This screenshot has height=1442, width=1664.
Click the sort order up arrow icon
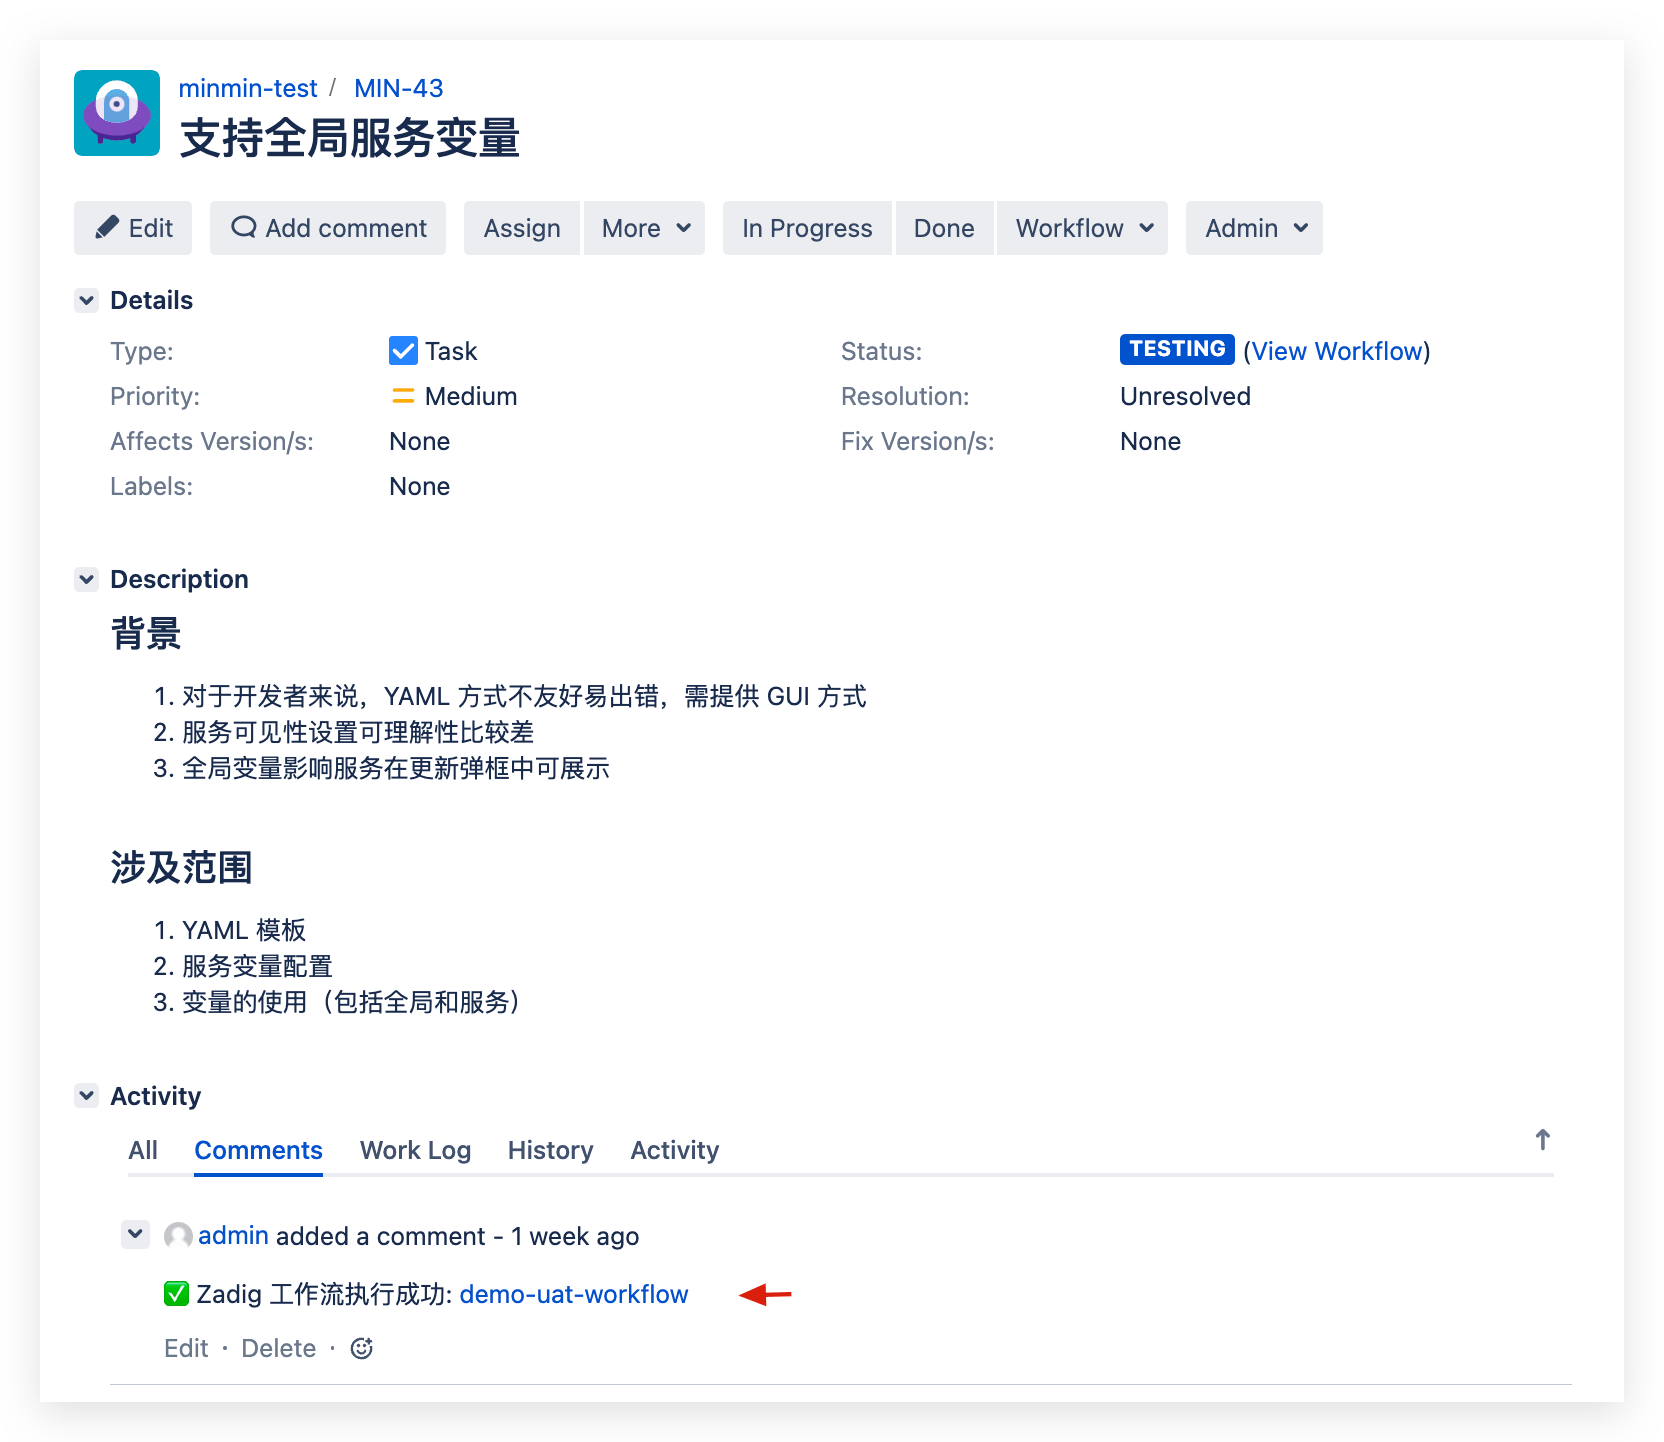point(1542,1140)
